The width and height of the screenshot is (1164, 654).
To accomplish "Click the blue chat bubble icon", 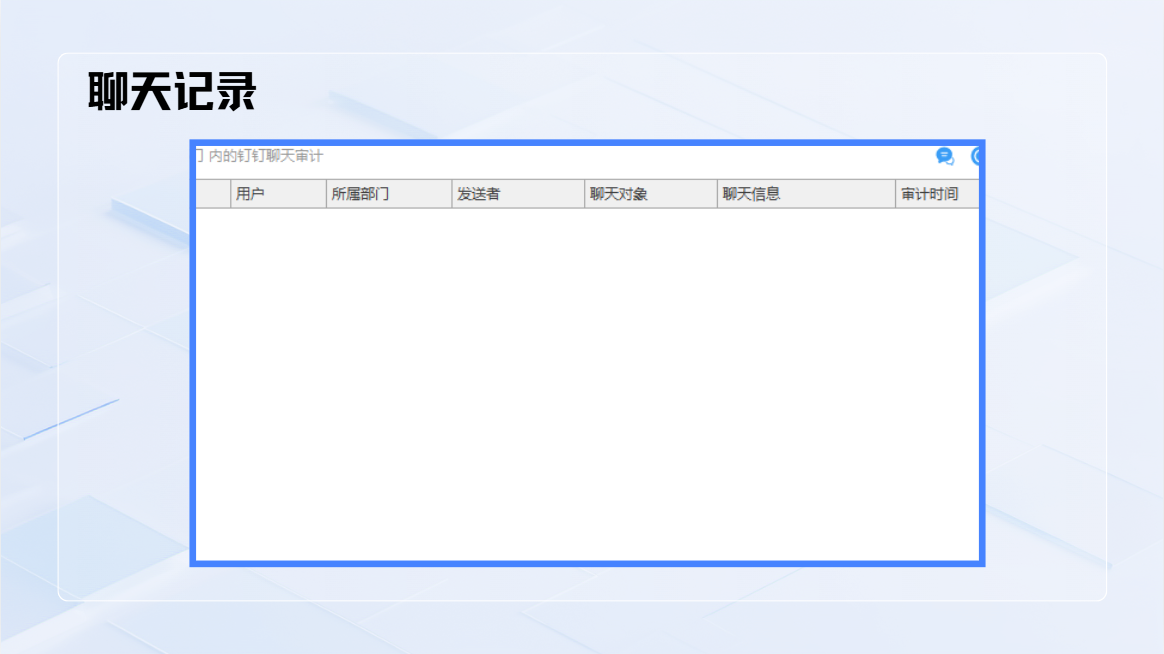I will (944, 156).
